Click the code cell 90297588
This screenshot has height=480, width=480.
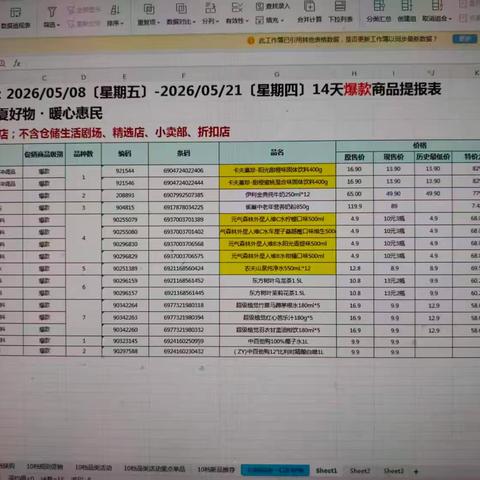125,351
